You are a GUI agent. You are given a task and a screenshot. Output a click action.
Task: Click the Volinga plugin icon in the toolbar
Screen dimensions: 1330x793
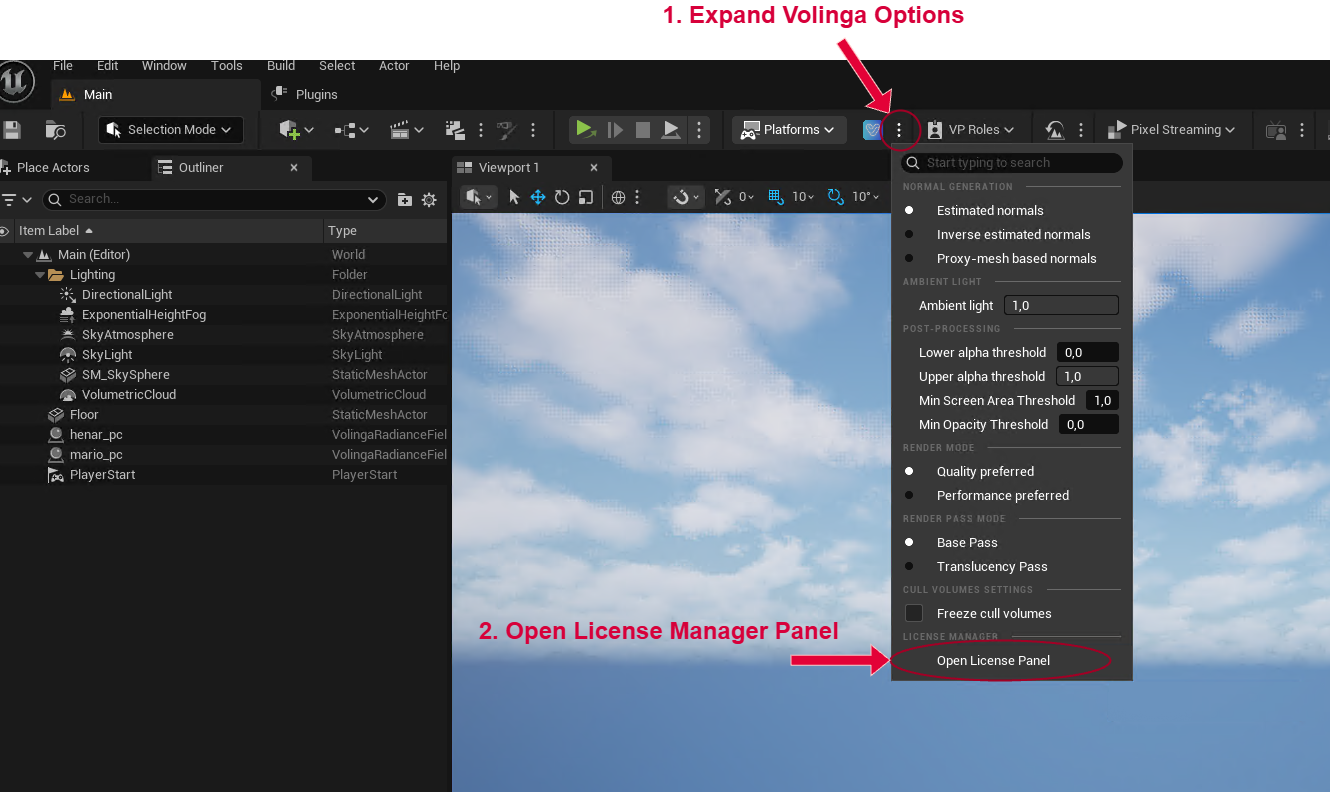(x=872, y=130)
